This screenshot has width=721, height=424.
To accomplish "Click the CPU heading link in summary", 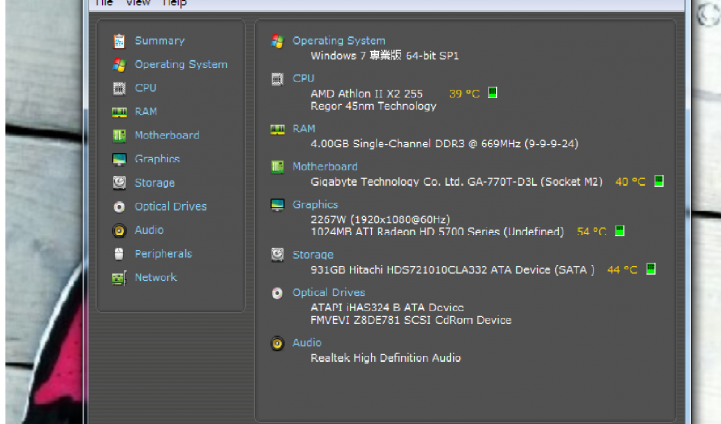I will pyautogui.click(x=303, y=79).
